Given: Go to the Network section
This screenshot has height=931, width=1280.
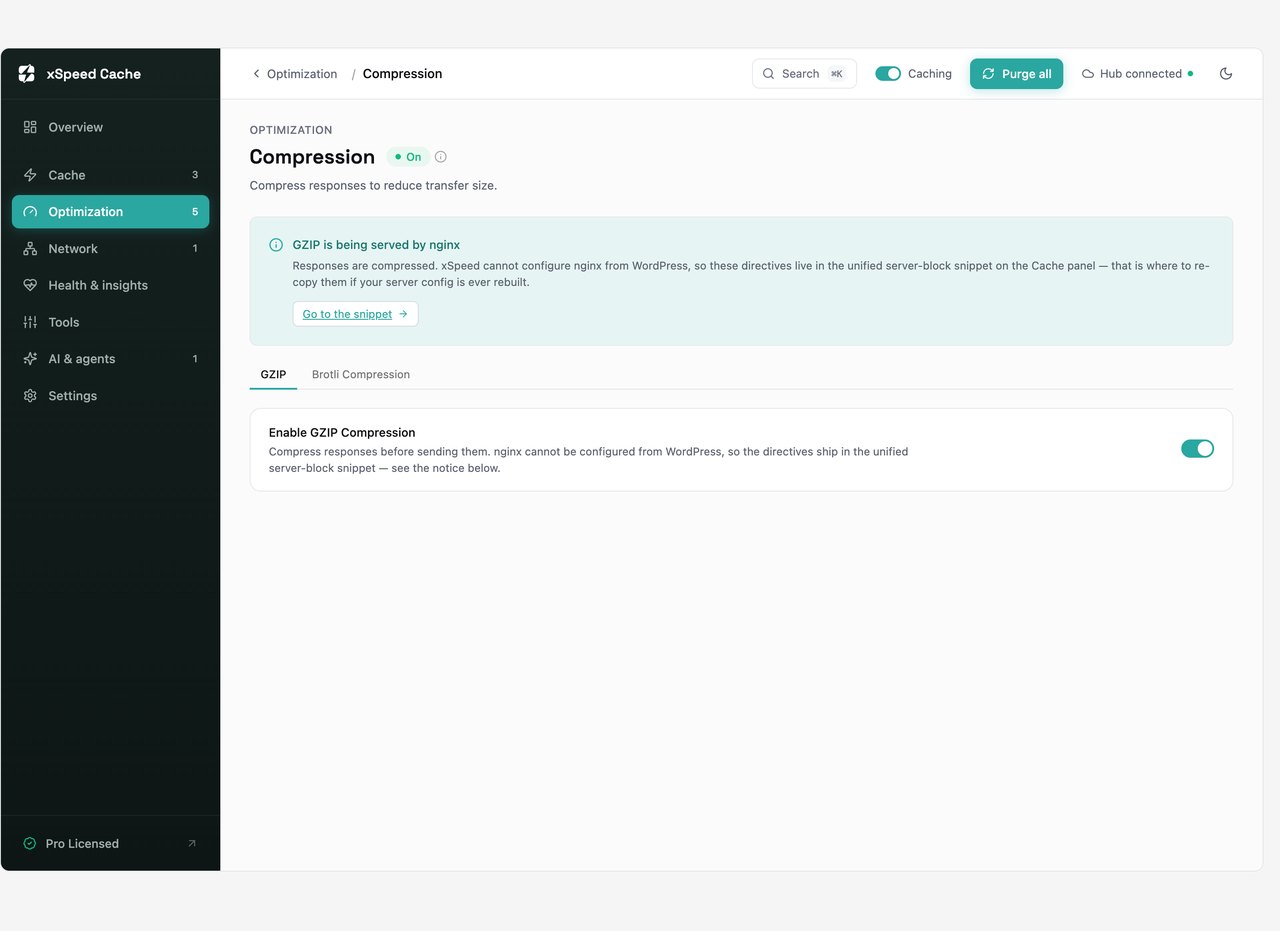Looking at the screenshot, I should pos(110,249).
